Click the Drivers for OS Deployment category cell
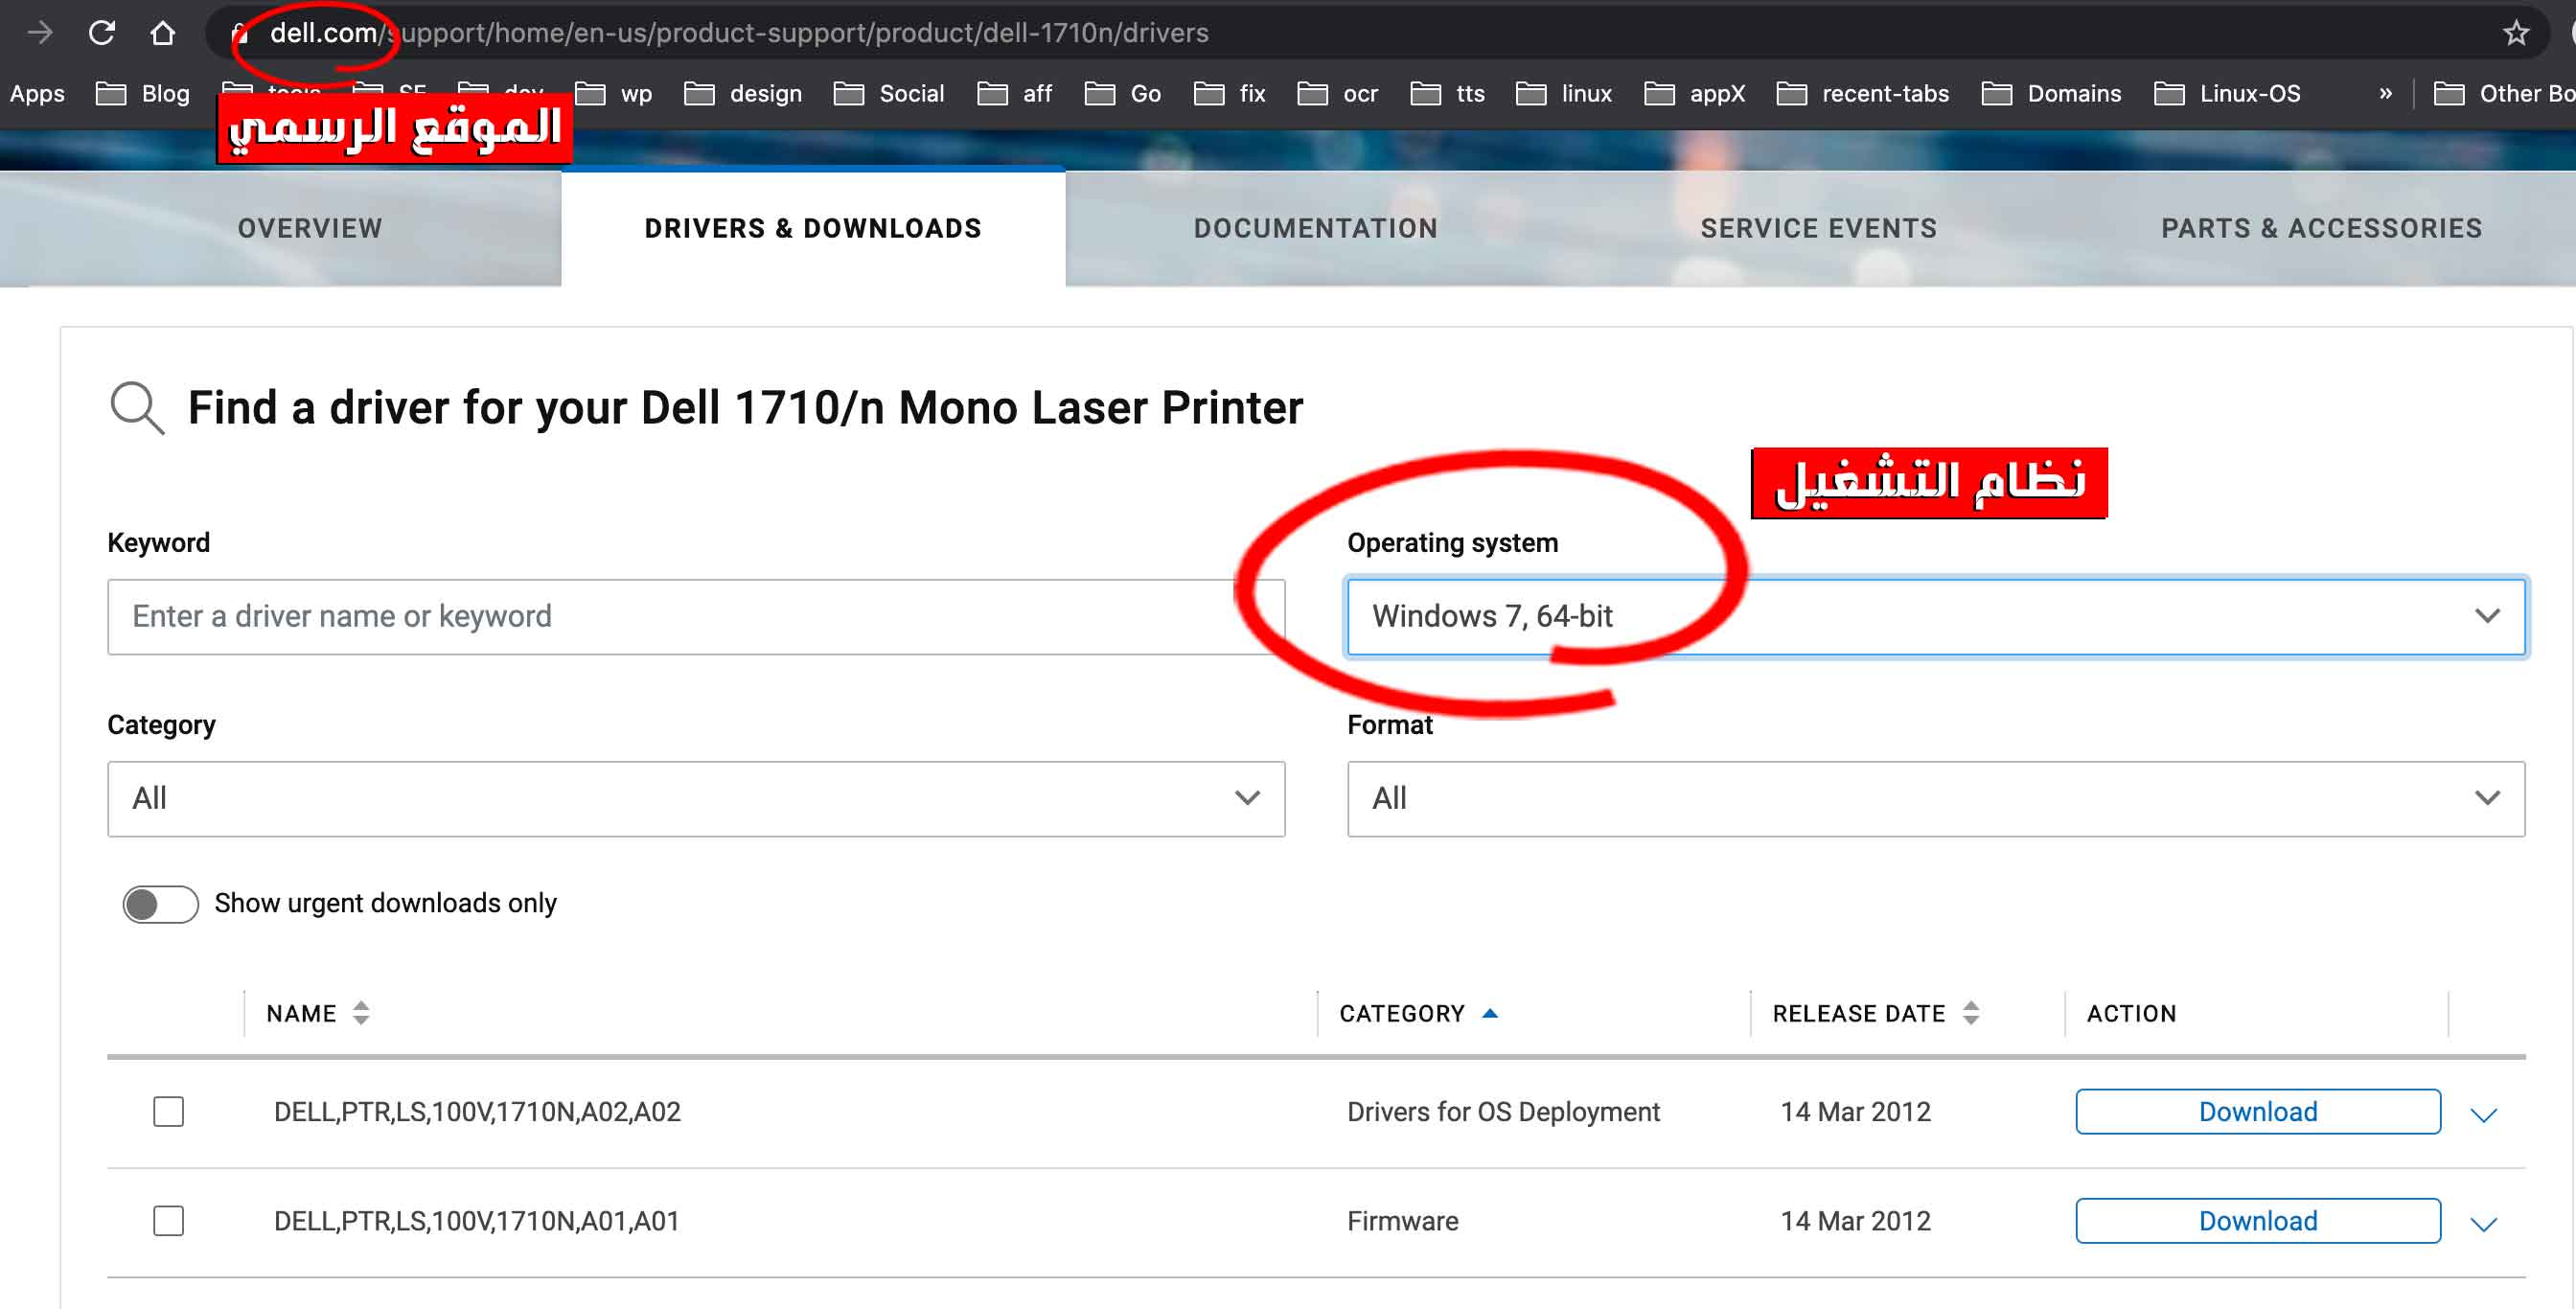 pyautogui.click(x=1503, y=1111)
